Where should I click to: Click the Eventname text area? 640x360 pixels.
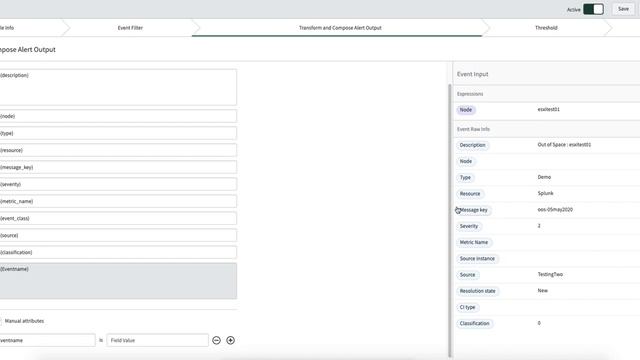[x=118, y=281]
